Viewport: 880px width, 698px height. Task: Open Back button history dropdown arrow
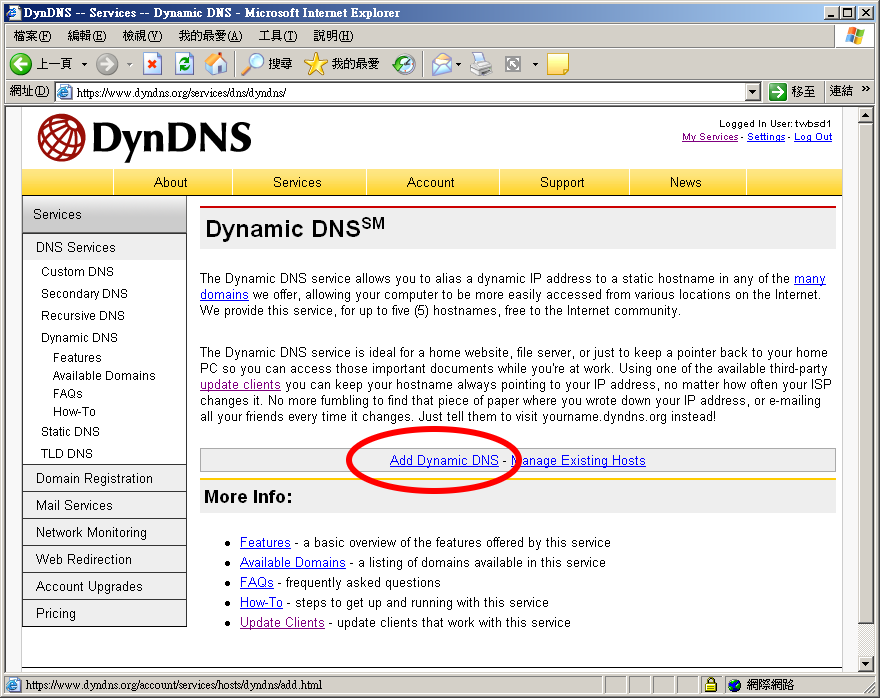[84, 65]
